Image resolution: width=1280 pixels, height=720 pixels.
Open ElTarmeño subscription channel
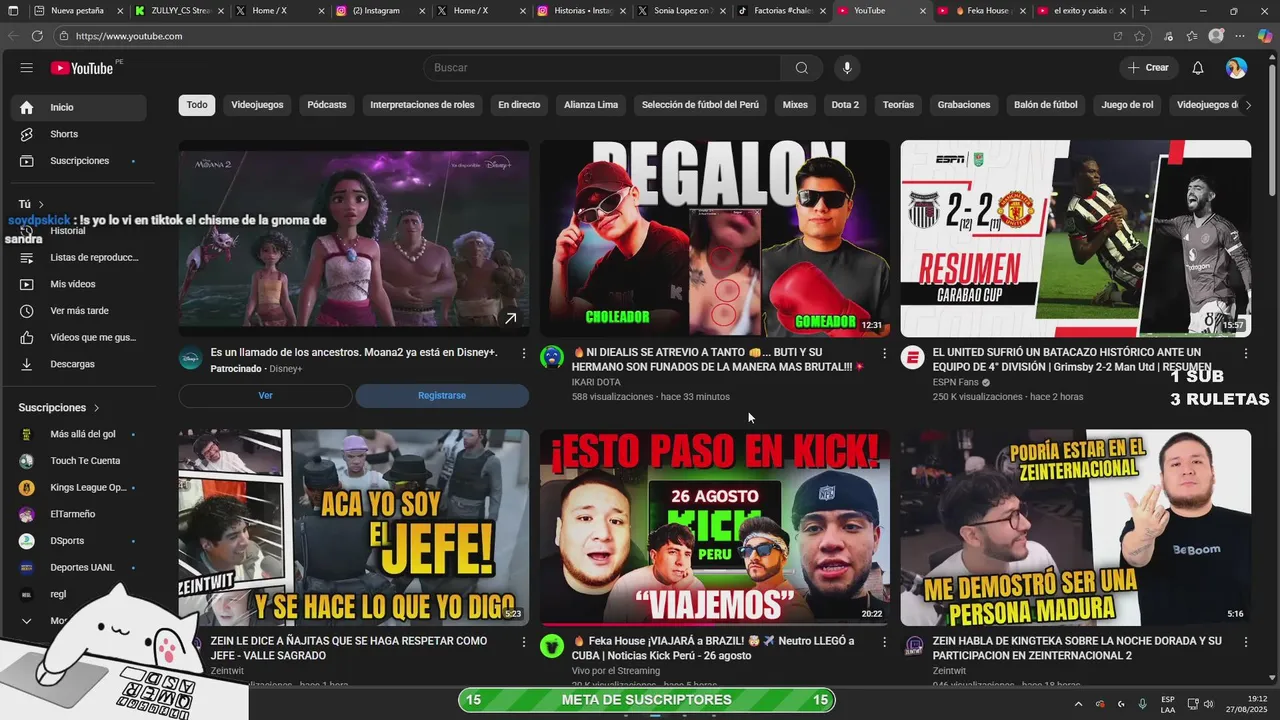[x=79, y=514]
